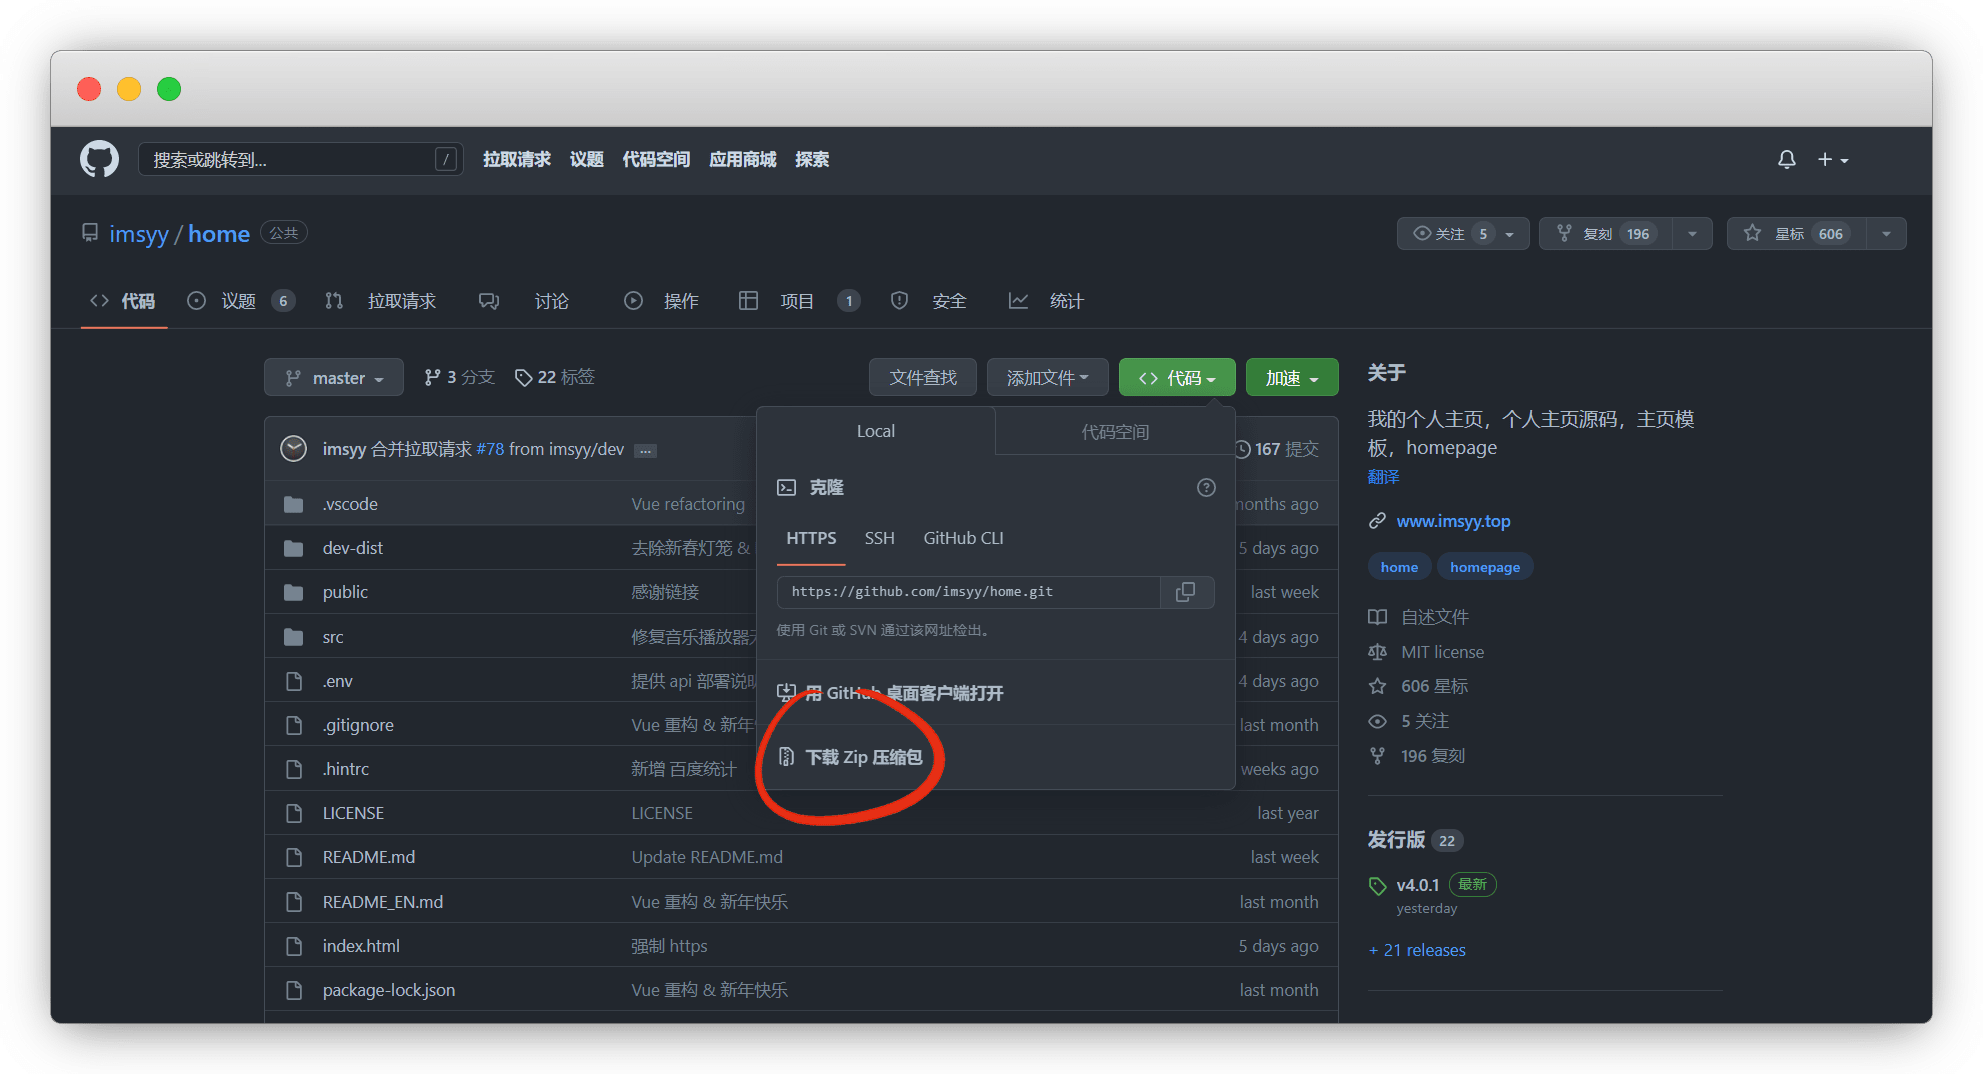The height and width of the screenshot is (1074, 1983).
Task: Switch to the SSH clone tab
Action: click(879, 538)
